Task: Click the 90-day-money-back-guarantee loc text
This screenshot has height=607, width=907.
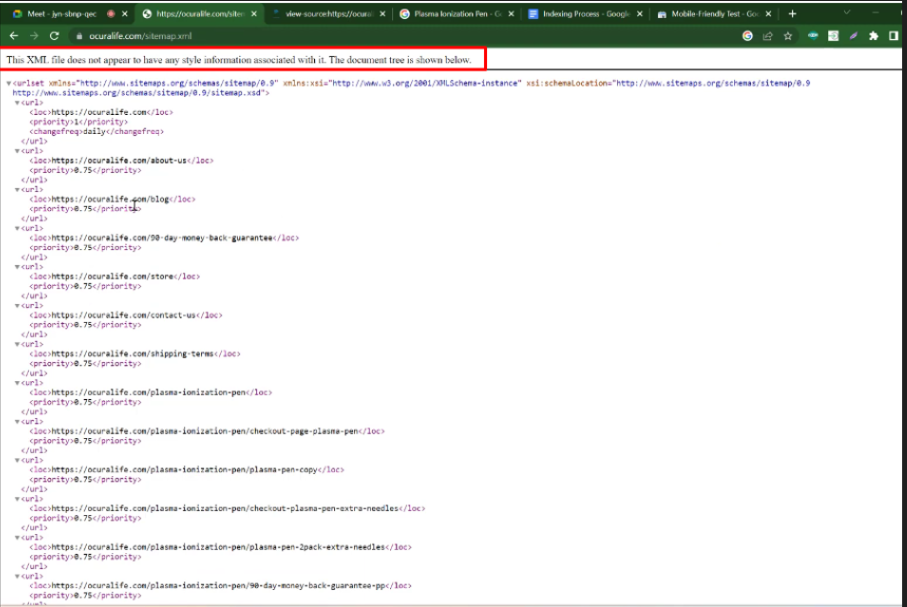Action: point(162,238)
